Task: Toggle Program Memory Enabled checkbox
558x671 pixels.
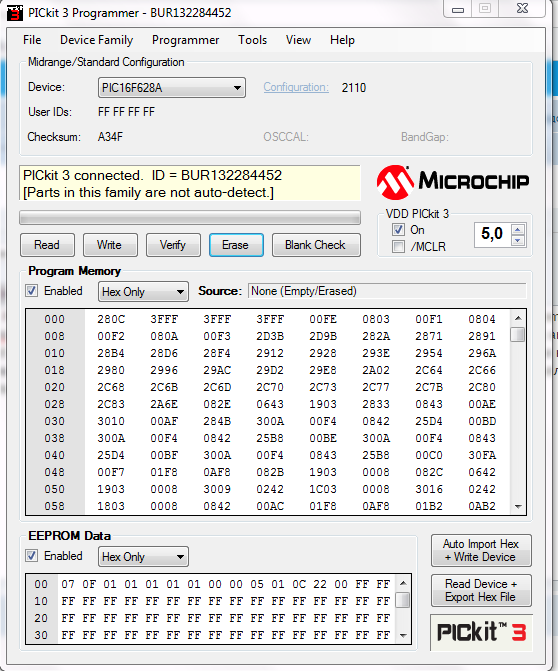Action: point(31,291)
